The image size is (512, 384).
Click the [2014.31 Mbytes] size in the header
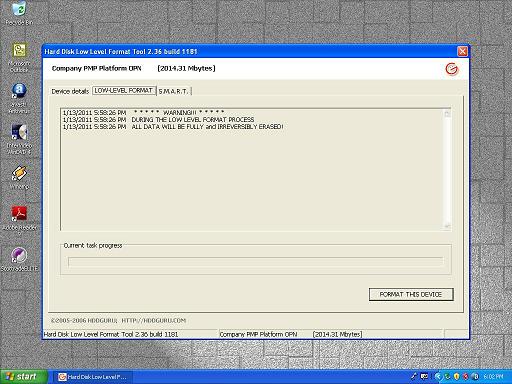[186, 68]
